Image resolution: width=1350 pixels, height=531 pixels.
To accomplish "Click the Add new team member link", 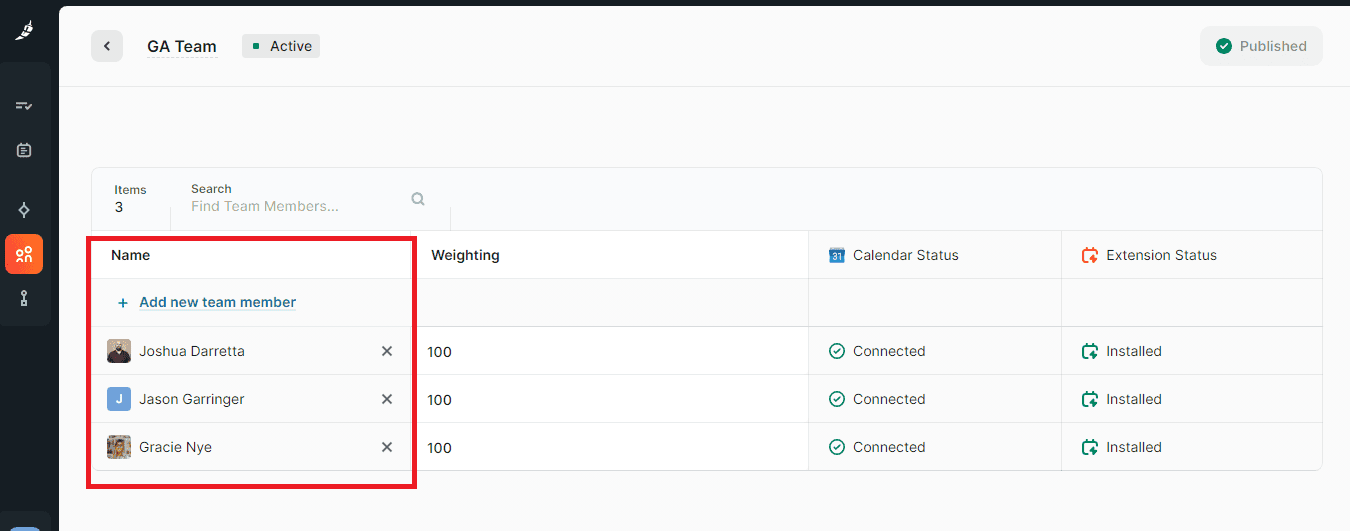I will (217, 302).
